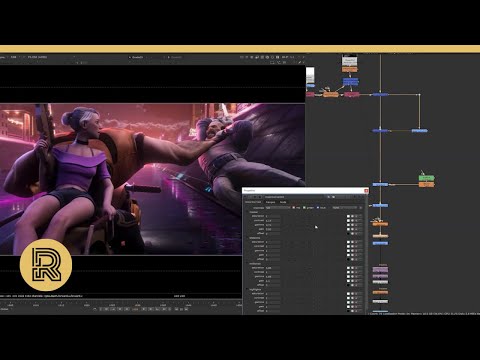This screenshot has height=360, width=480.
Task: Go to next keyframe
Action: pyautogui.click(x=157, y=309)
